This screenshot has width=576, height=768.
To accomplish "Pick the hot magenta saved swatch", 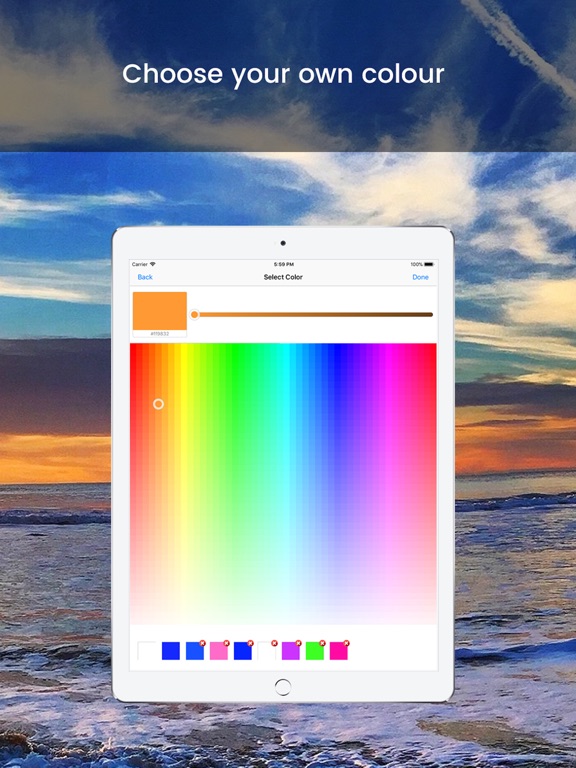I will point(338,651).
